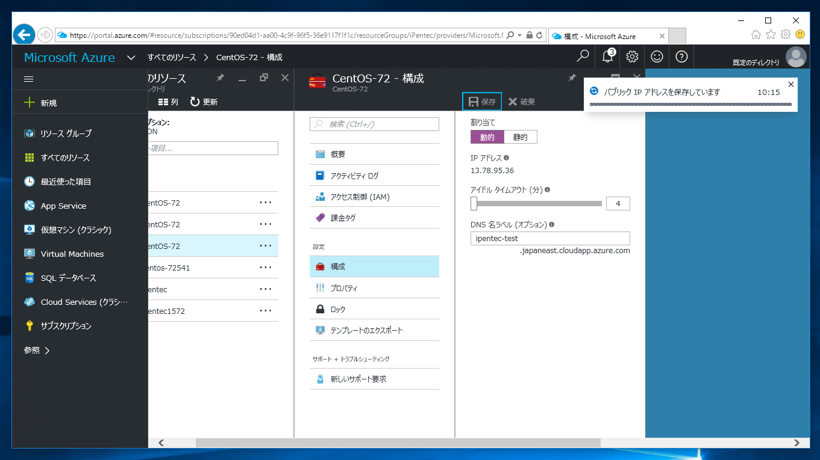Viewport: 820px width, 460px height.
Task: Click the refresh (更新) button in list blade
Action: (x=203, y=102)
